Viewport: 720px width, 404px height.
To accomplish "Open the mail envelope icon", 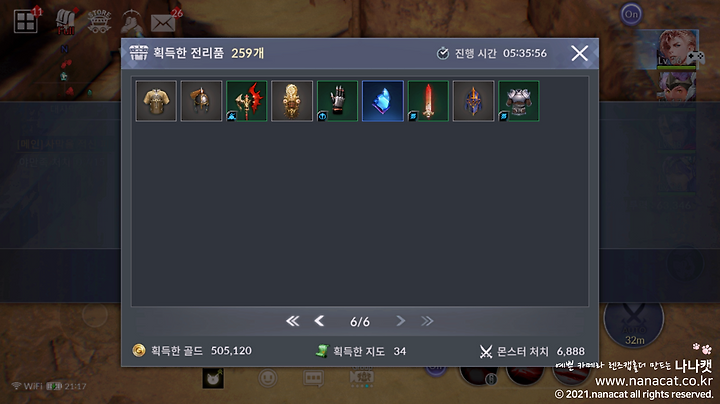I will coord(163,23).
